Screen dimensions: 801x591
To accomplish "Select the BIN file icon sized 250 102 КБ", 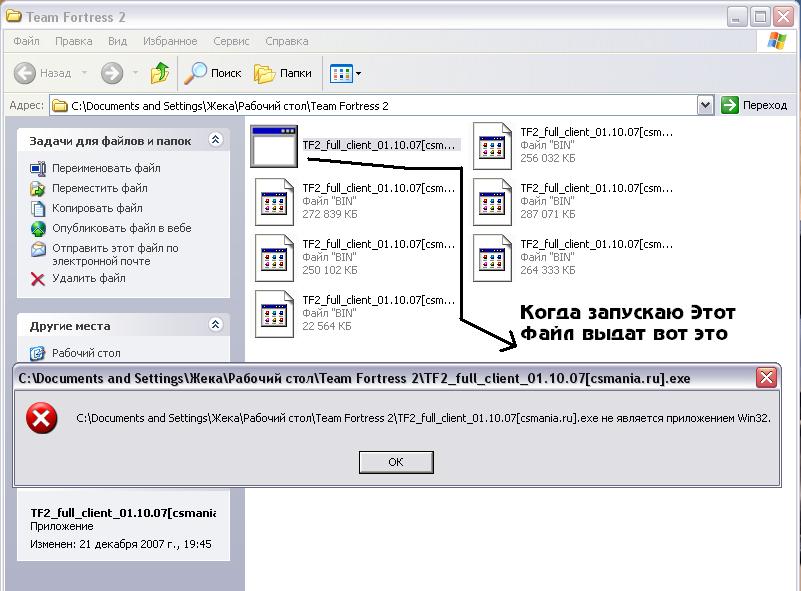I will (x=274, y=258).
